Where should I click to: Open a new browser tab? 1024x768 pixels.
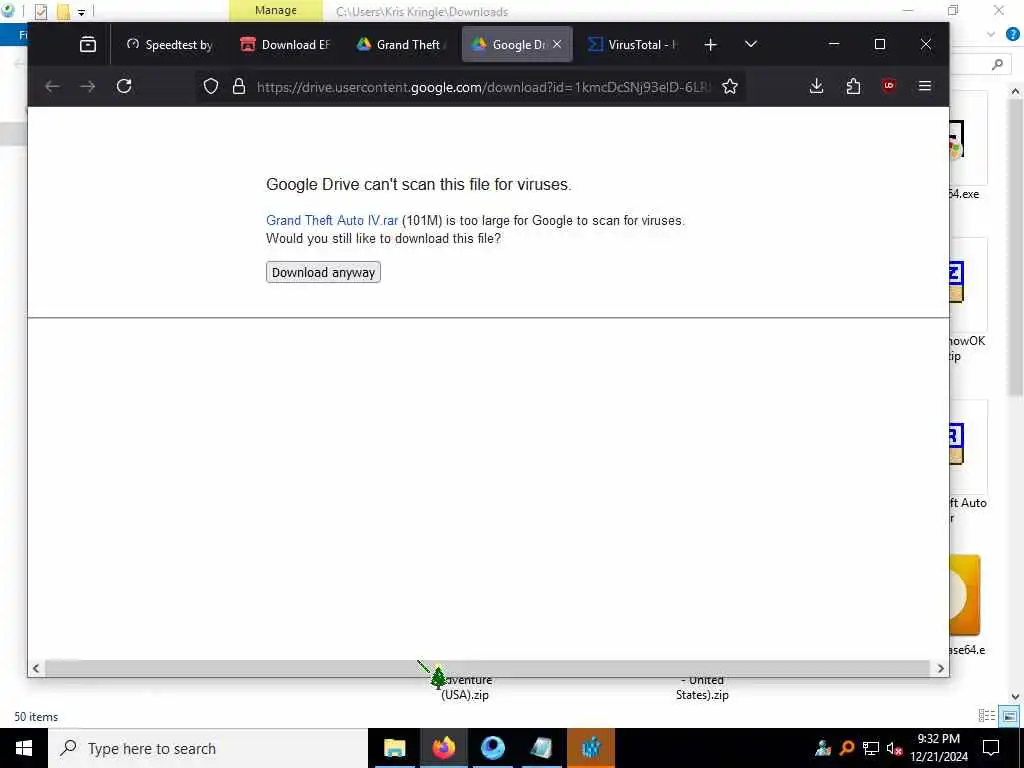tap(711, 44)
